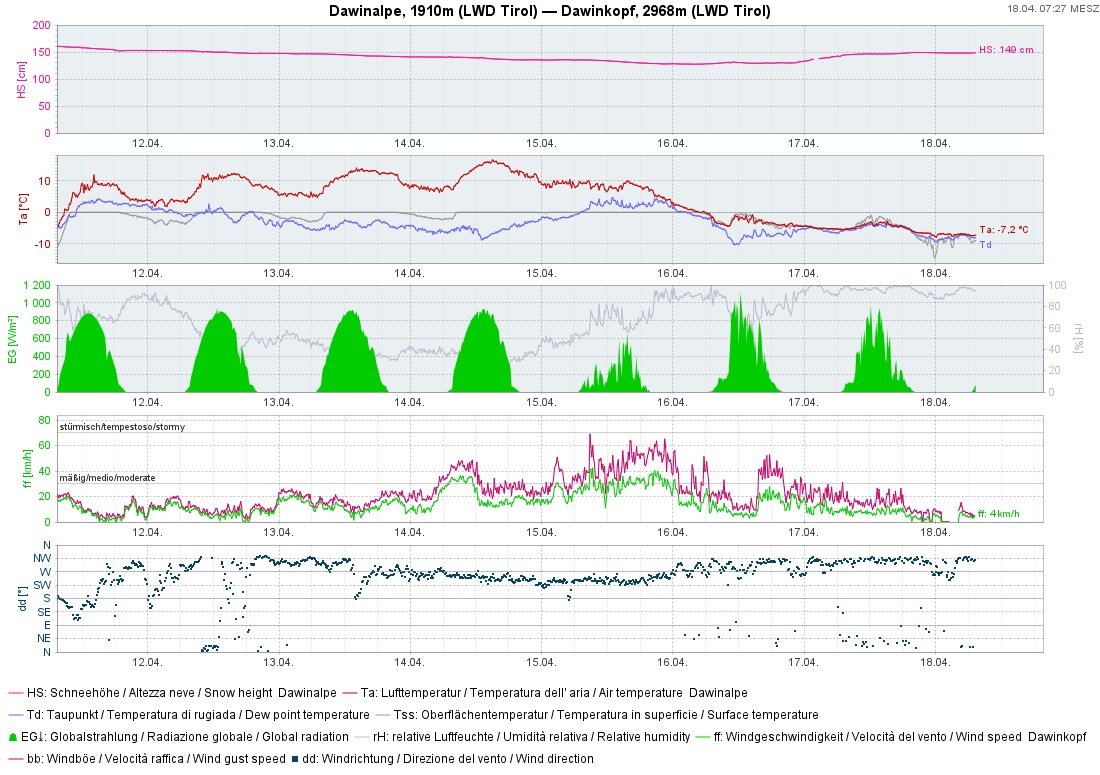The image size is (1100, 775).
Task: Click the 'stürmisch/tempestoso/stormy' threshold label
Action: [122, 427]
